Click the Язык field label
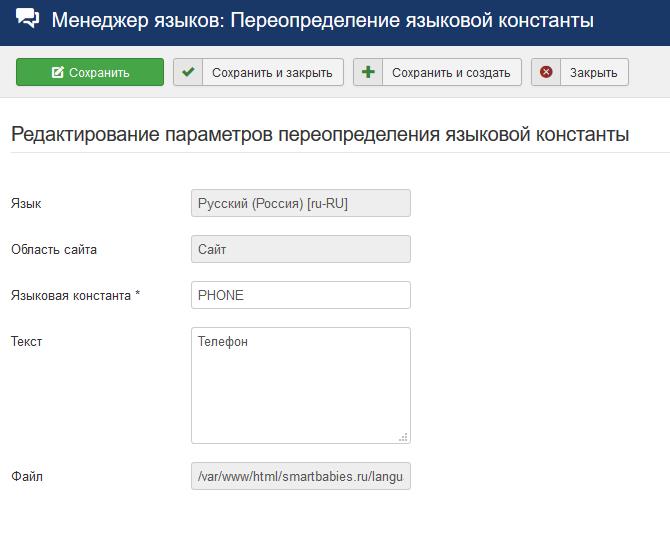 point(26,203)
